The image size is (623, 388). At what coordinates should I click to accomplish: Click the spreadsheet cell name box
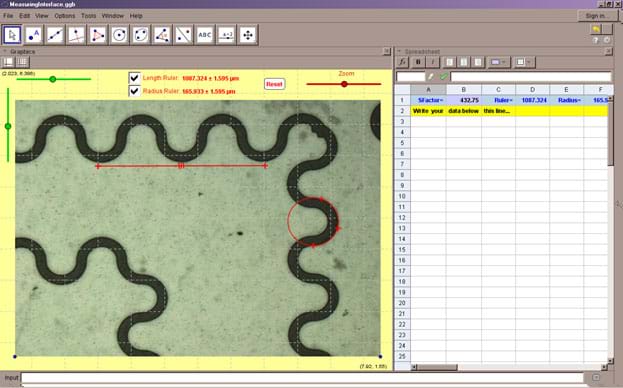pos(411,76)
